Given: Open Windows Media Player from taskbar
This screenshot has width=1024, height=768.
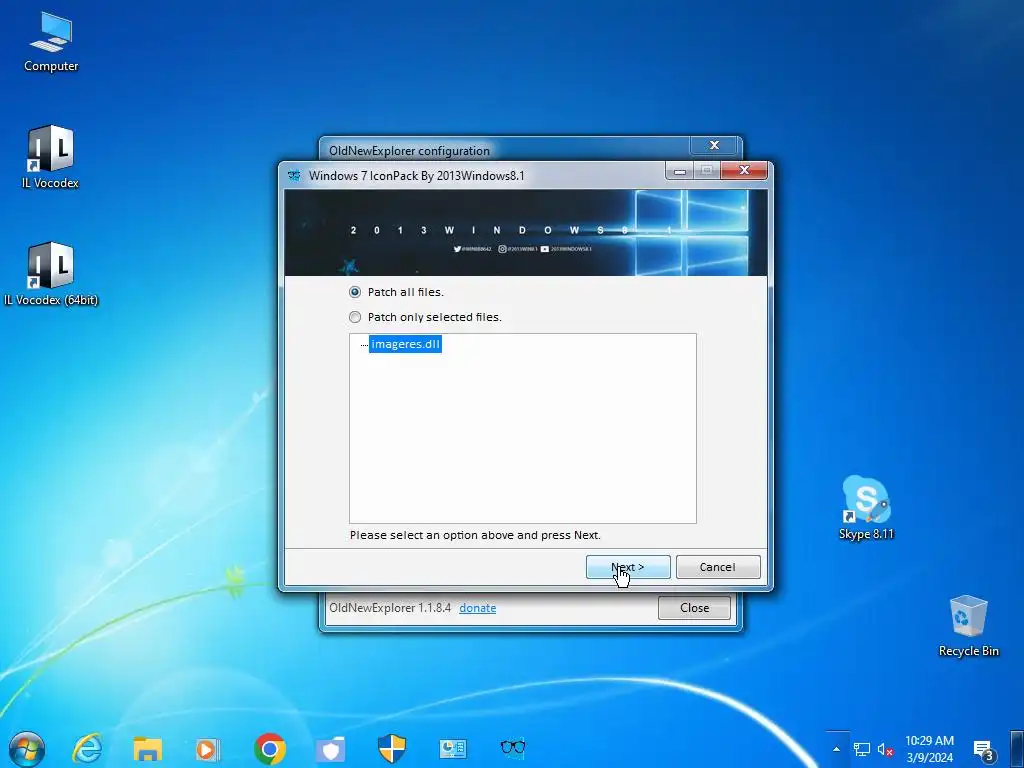Looking at the screenshot, I should click(x=208, y=749).
